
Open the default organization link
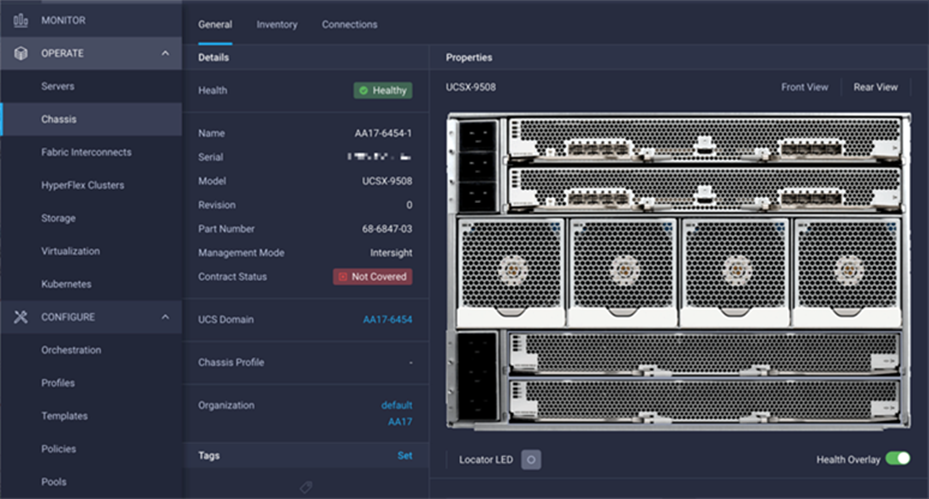396,405
